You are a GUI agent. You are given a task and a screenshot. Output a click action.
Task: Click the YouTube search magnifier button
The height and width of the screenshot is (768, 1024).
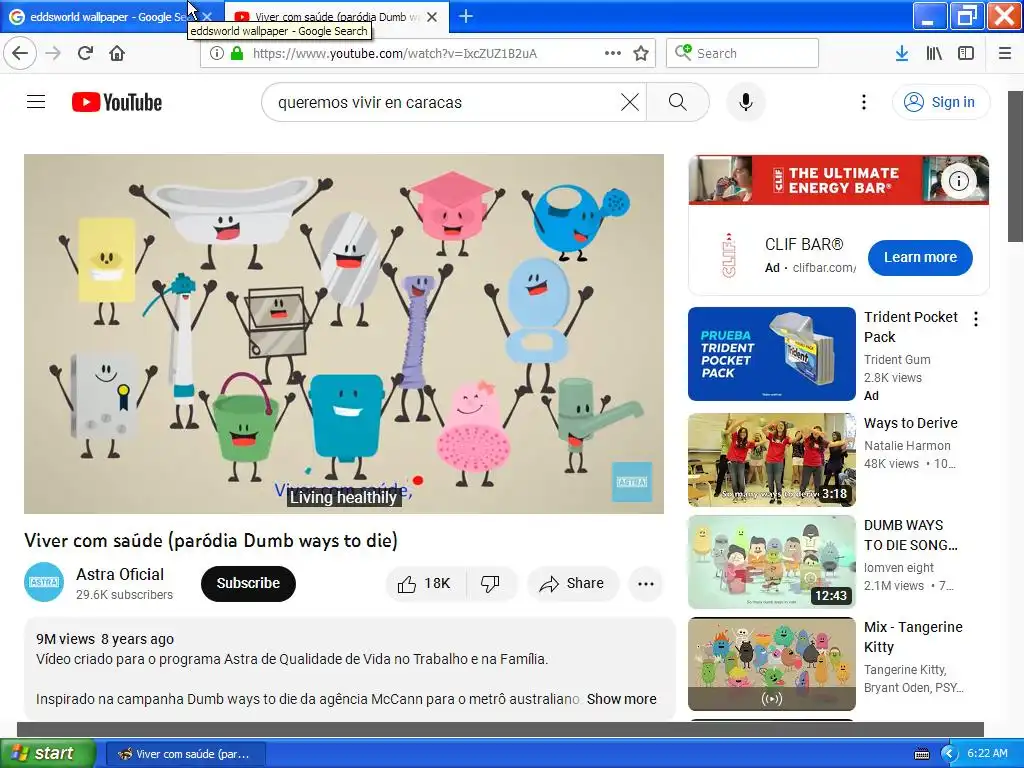(x=678, y=102)
